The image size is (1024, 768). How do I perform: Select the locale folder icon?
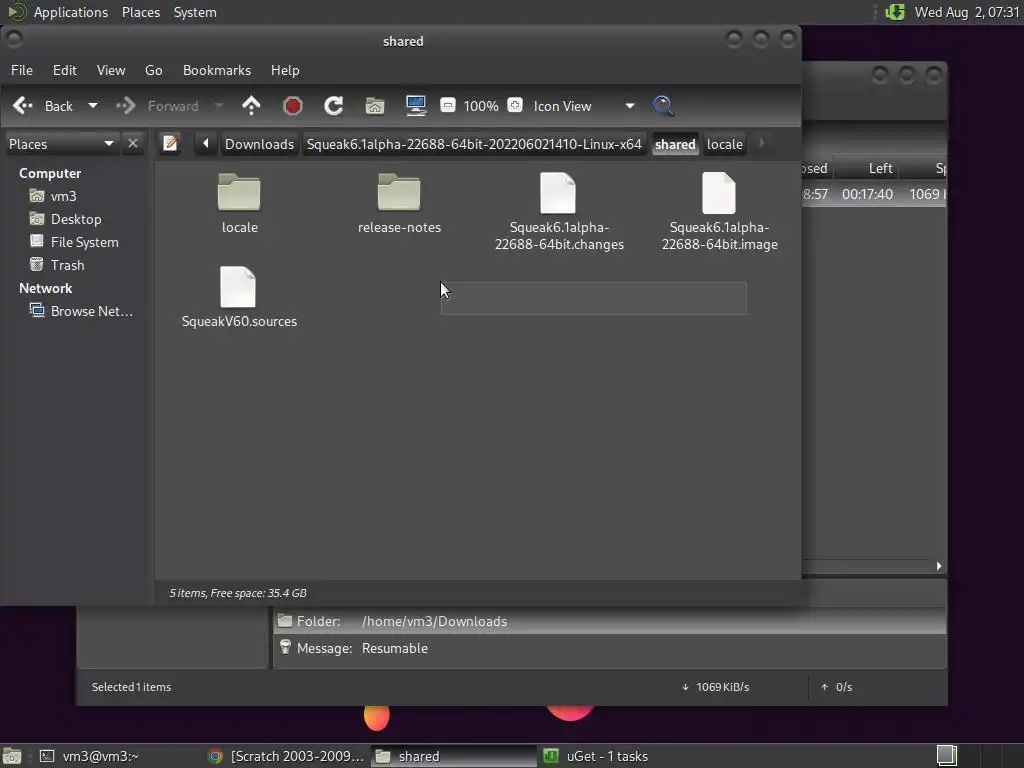point(239,192)
